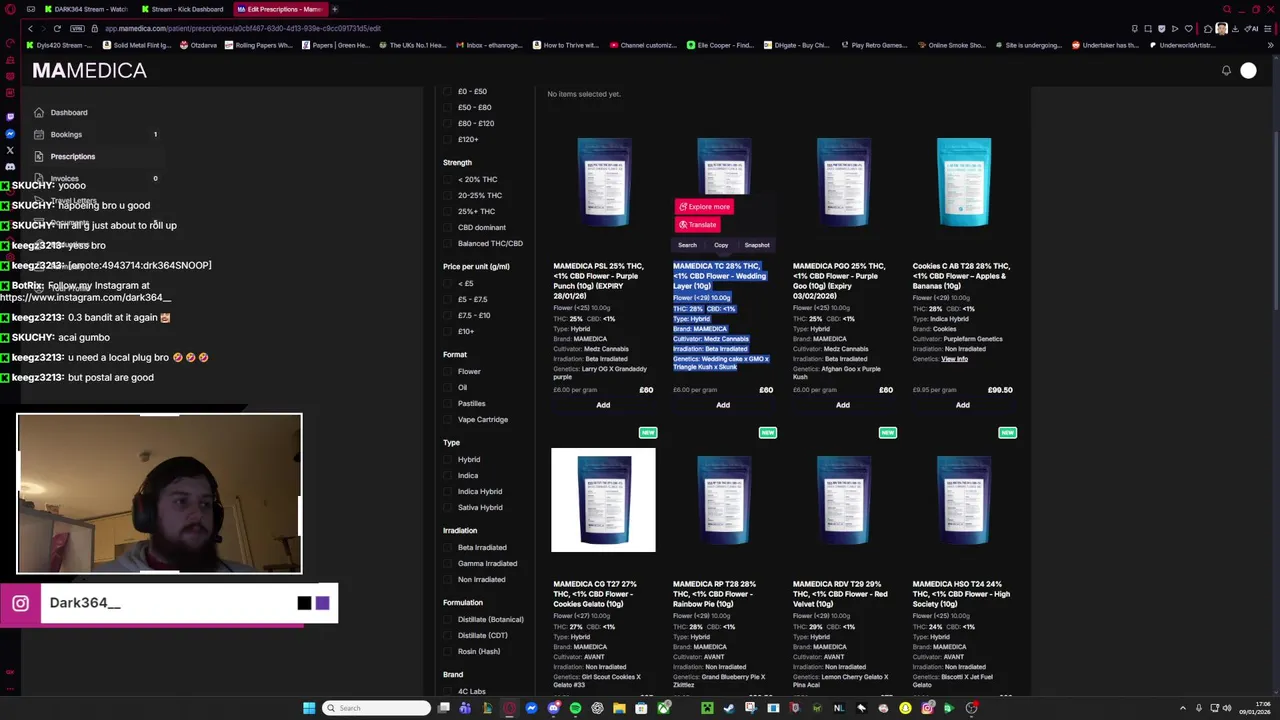The width and height of the screenshot is (1280, 720).
Task: Add Cookies Apples & Bananas to prescription
Action: [962, 405]
